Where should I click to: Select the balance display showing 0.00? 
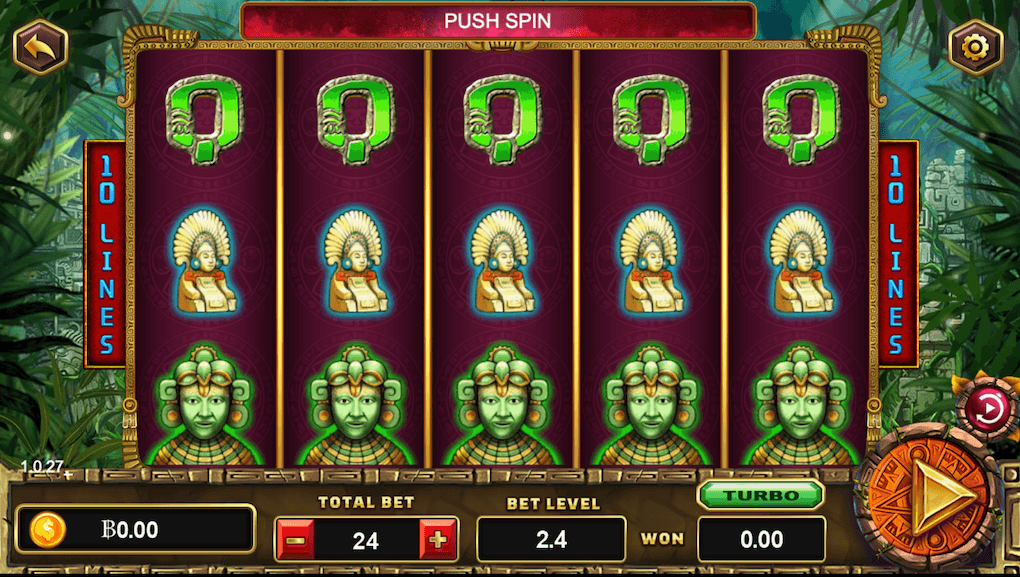[x=135, y=530]
